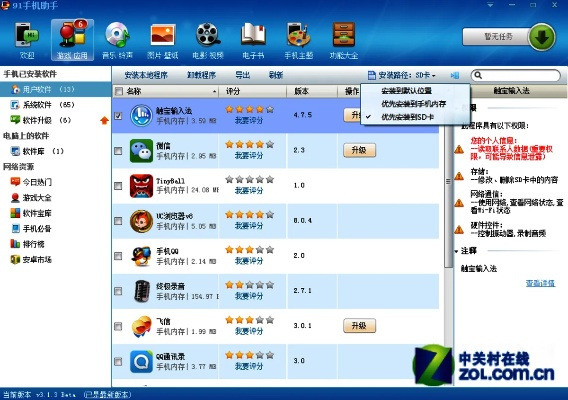Check the TinyBall row checkbox

(118, 186)
